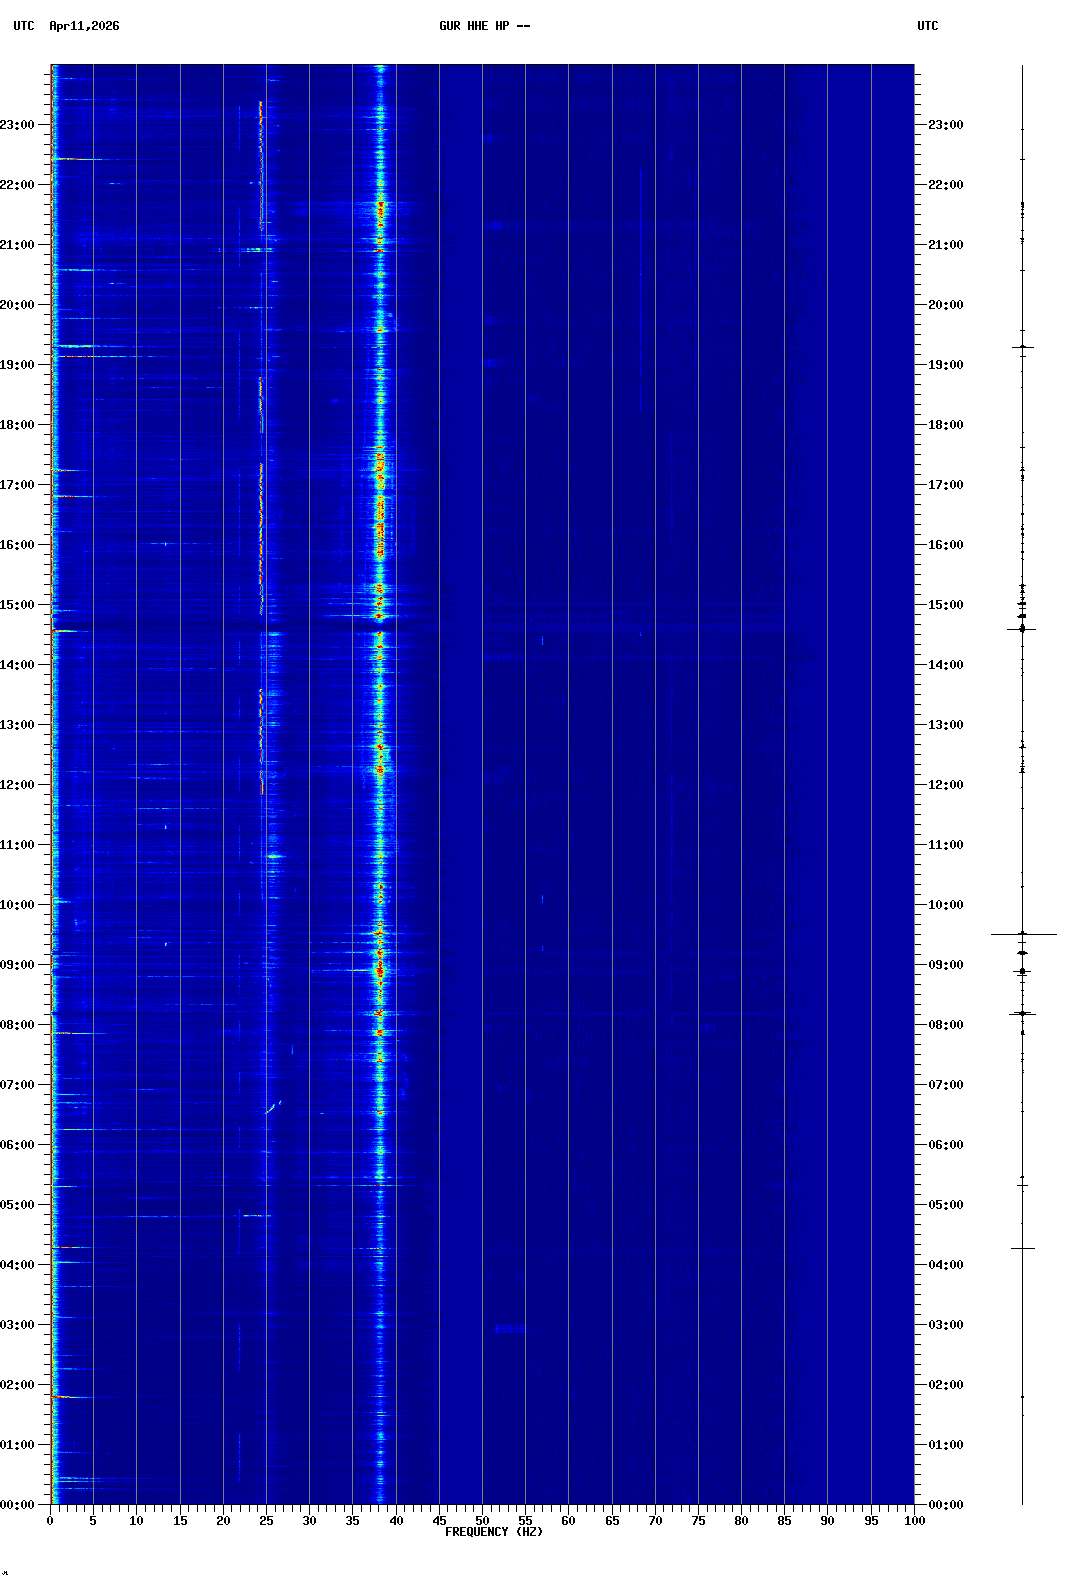Screen dimensions: 1066x1584
Task: Click the largest spike on the seismogram trace
Action: click(x=1023, y=934)
